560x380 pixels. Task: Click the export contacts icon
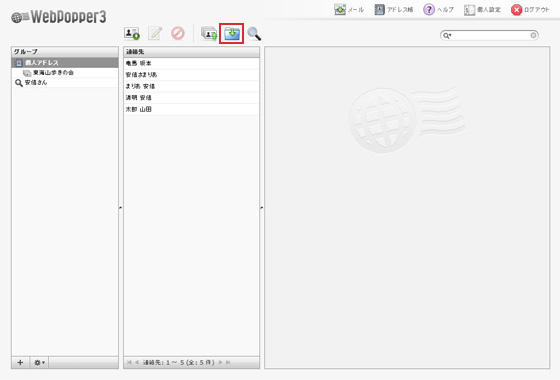209,34
